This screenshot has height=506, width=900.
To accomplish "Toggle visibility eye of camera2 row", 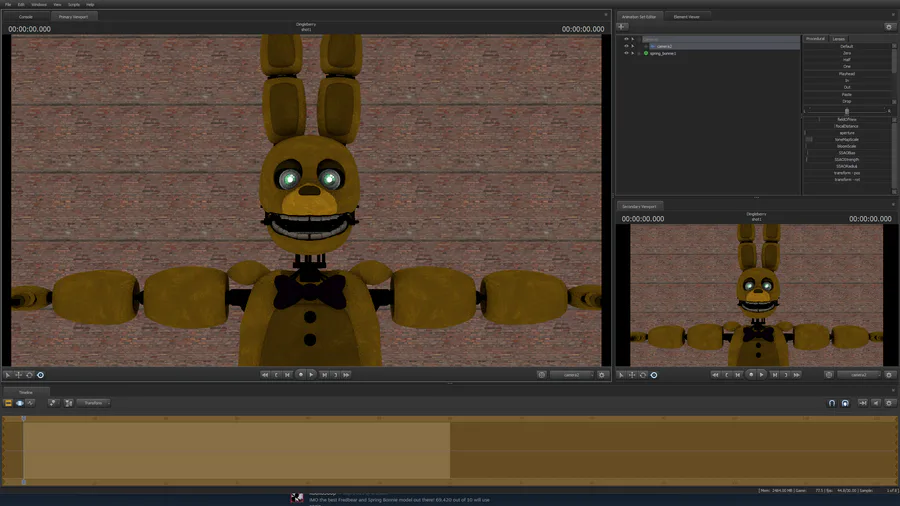I will [626, 46].
